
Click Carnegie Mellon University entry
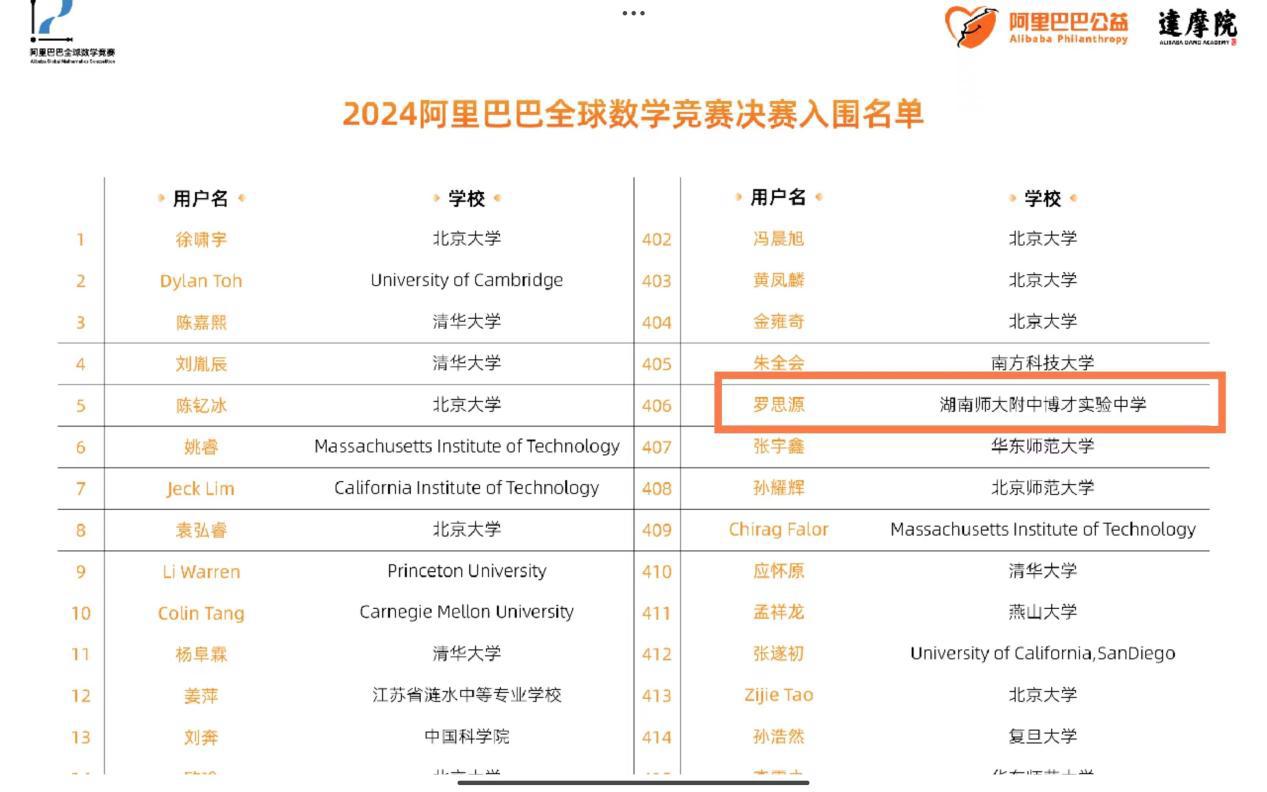click(x=466, y=612)
